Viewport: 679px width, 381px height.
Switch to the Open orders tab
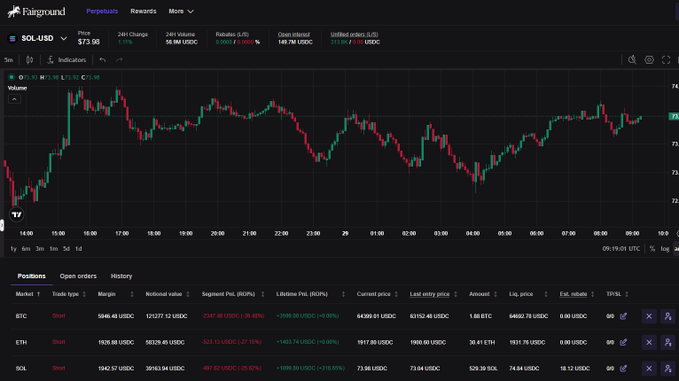pos(78,276)
